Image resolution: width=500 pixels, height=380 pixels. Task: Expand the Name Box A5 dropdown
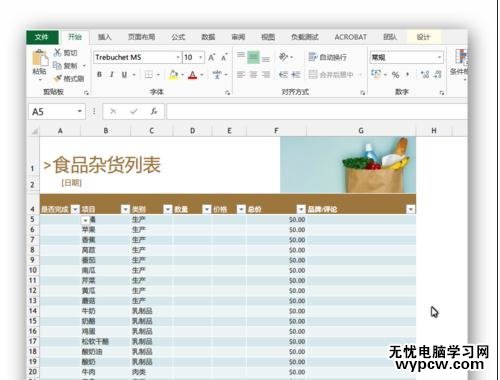coord(80,111)
